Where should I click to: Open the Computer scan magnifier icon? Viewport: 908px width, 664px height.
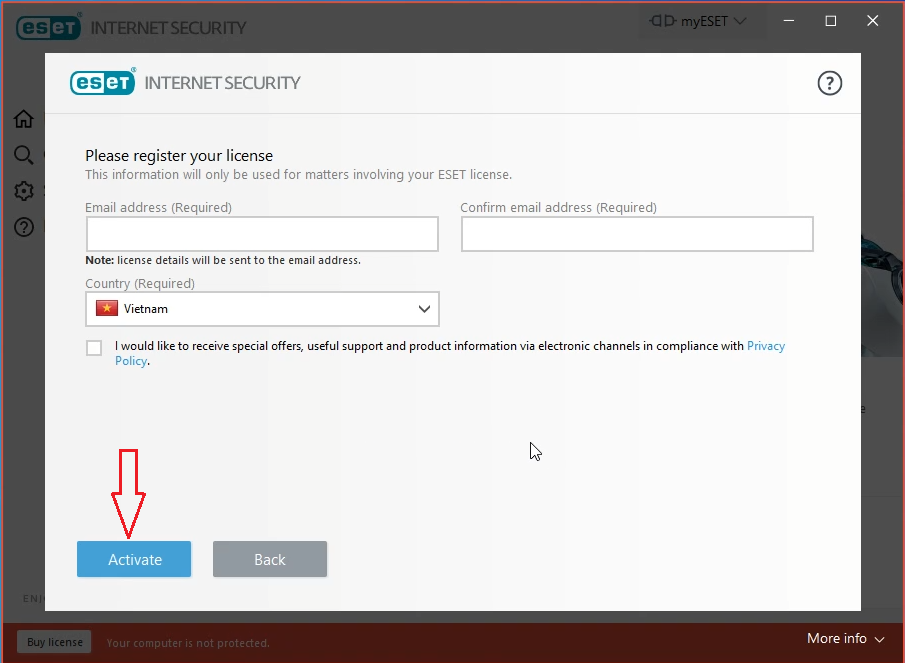[x=24, y=155]
